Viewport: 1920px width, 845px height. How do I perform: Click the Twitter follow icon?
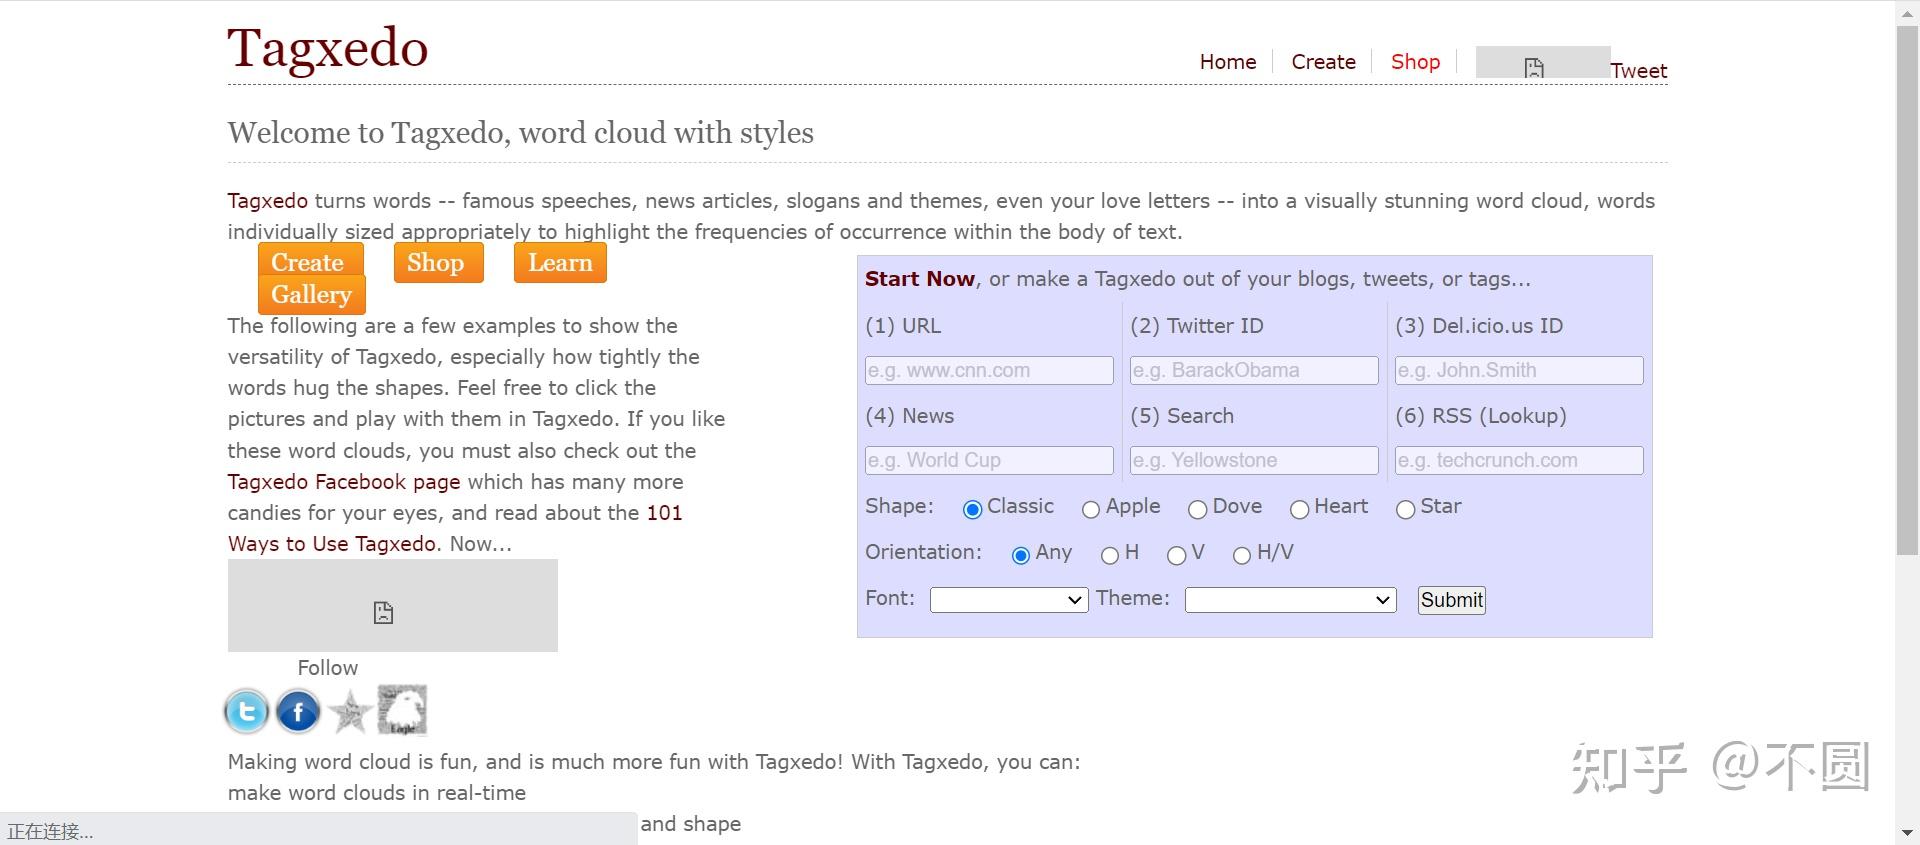(x=246, y=711)
